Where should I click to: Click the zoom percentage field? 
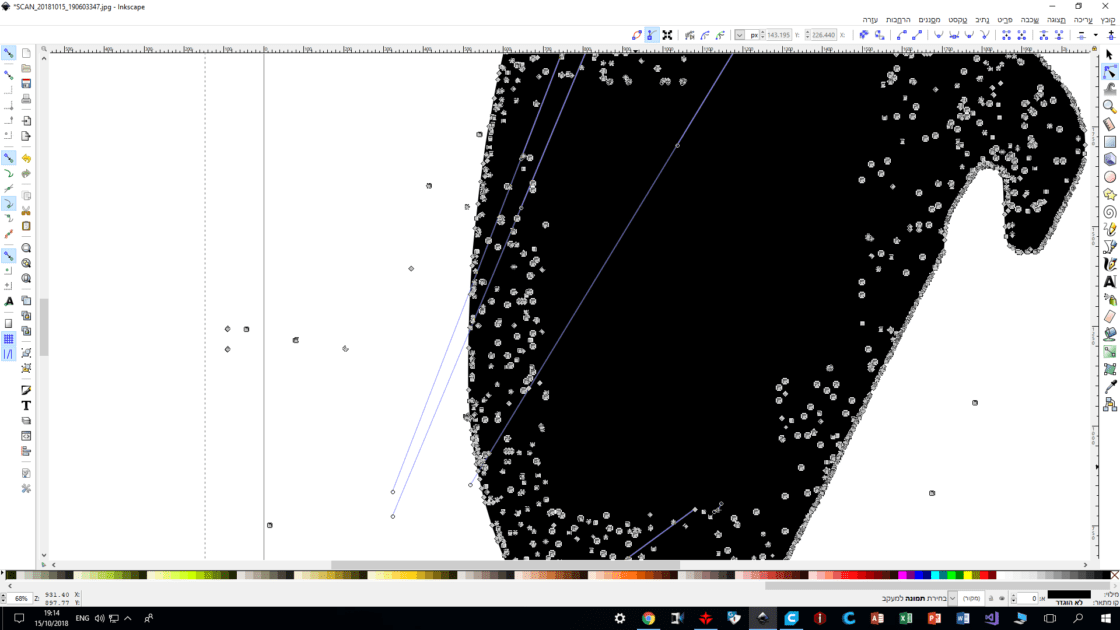coord(20,599)
